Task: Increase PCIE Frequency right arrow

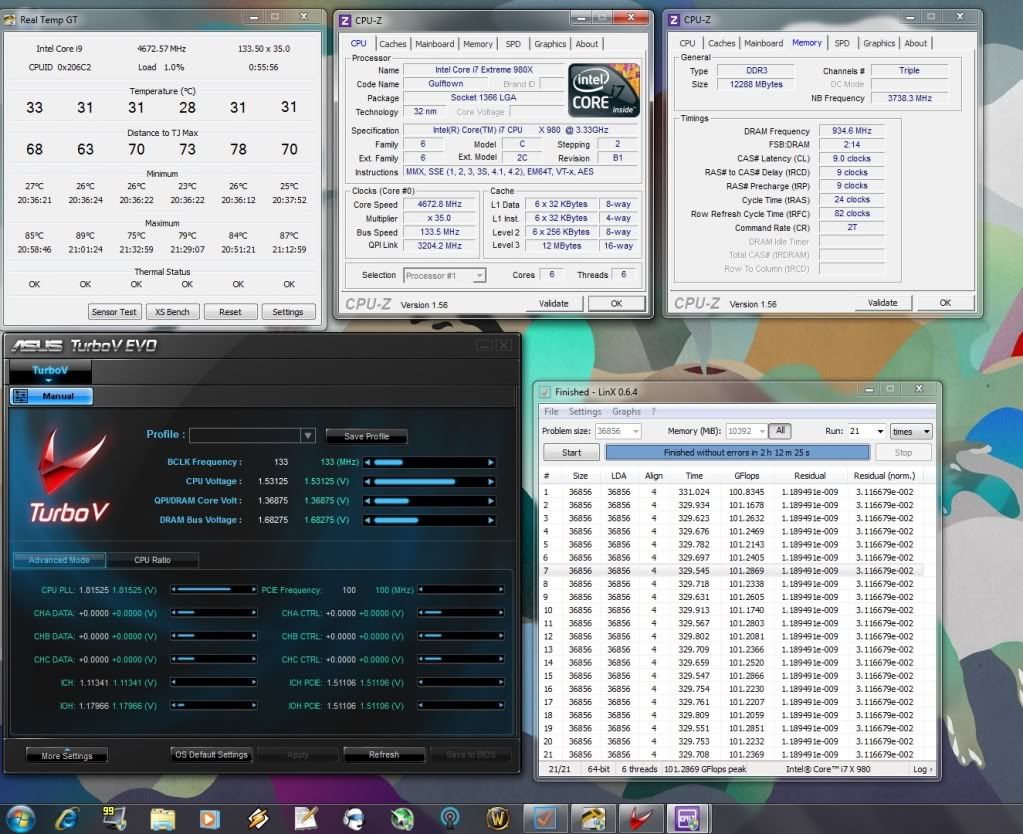Action: coord(500,590)
